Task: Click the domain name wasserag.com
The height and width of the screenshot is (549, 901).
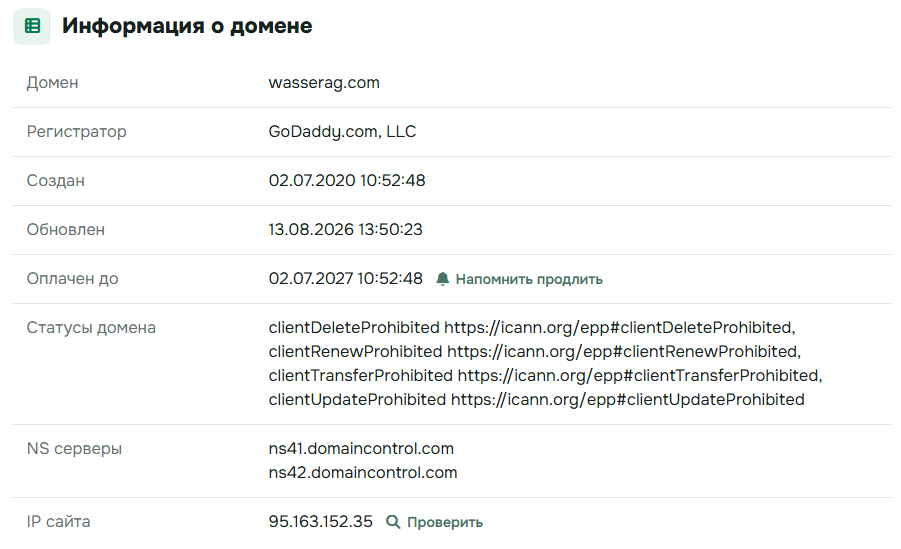Action: (x=324, y=82)
